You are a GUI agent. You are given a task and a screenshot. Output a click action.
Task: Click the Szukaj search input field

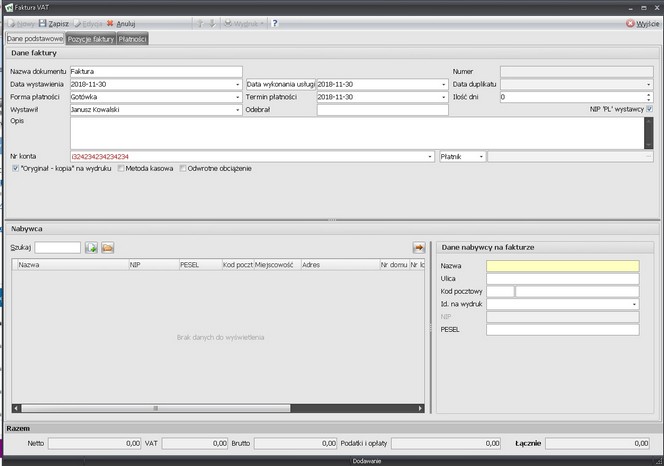(x=58, y=247)
